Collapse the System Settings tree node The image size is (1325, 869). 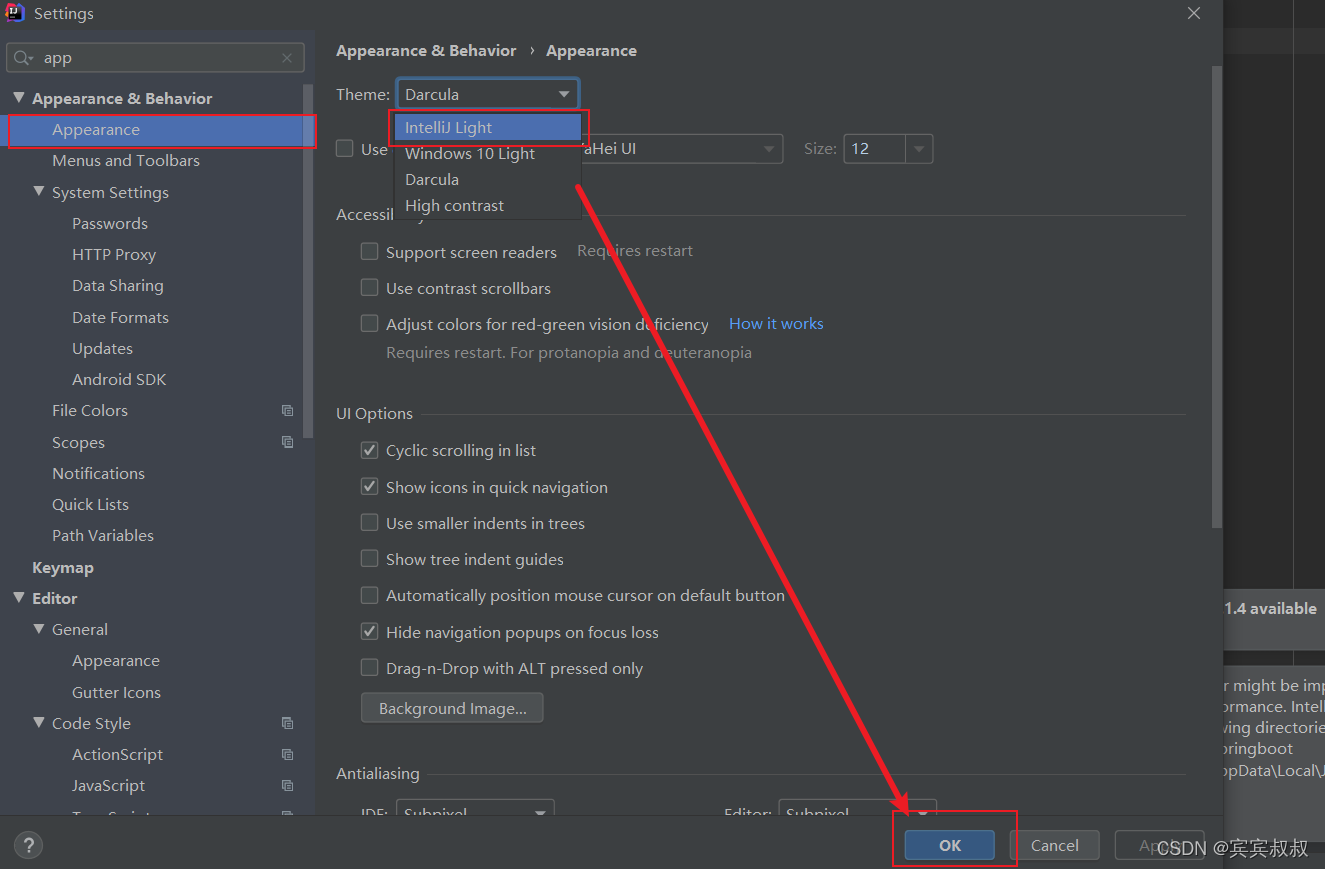click(39, 192)
